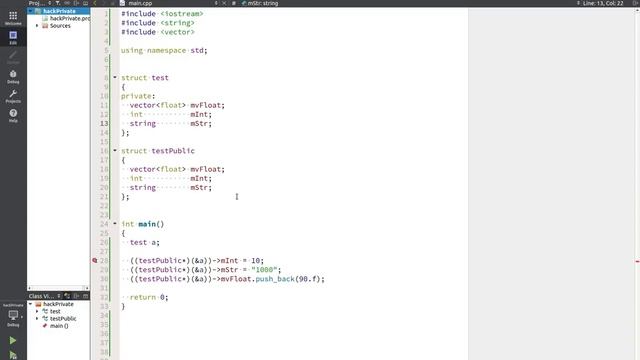Split the Class View side pane

[x=76, y=296]
